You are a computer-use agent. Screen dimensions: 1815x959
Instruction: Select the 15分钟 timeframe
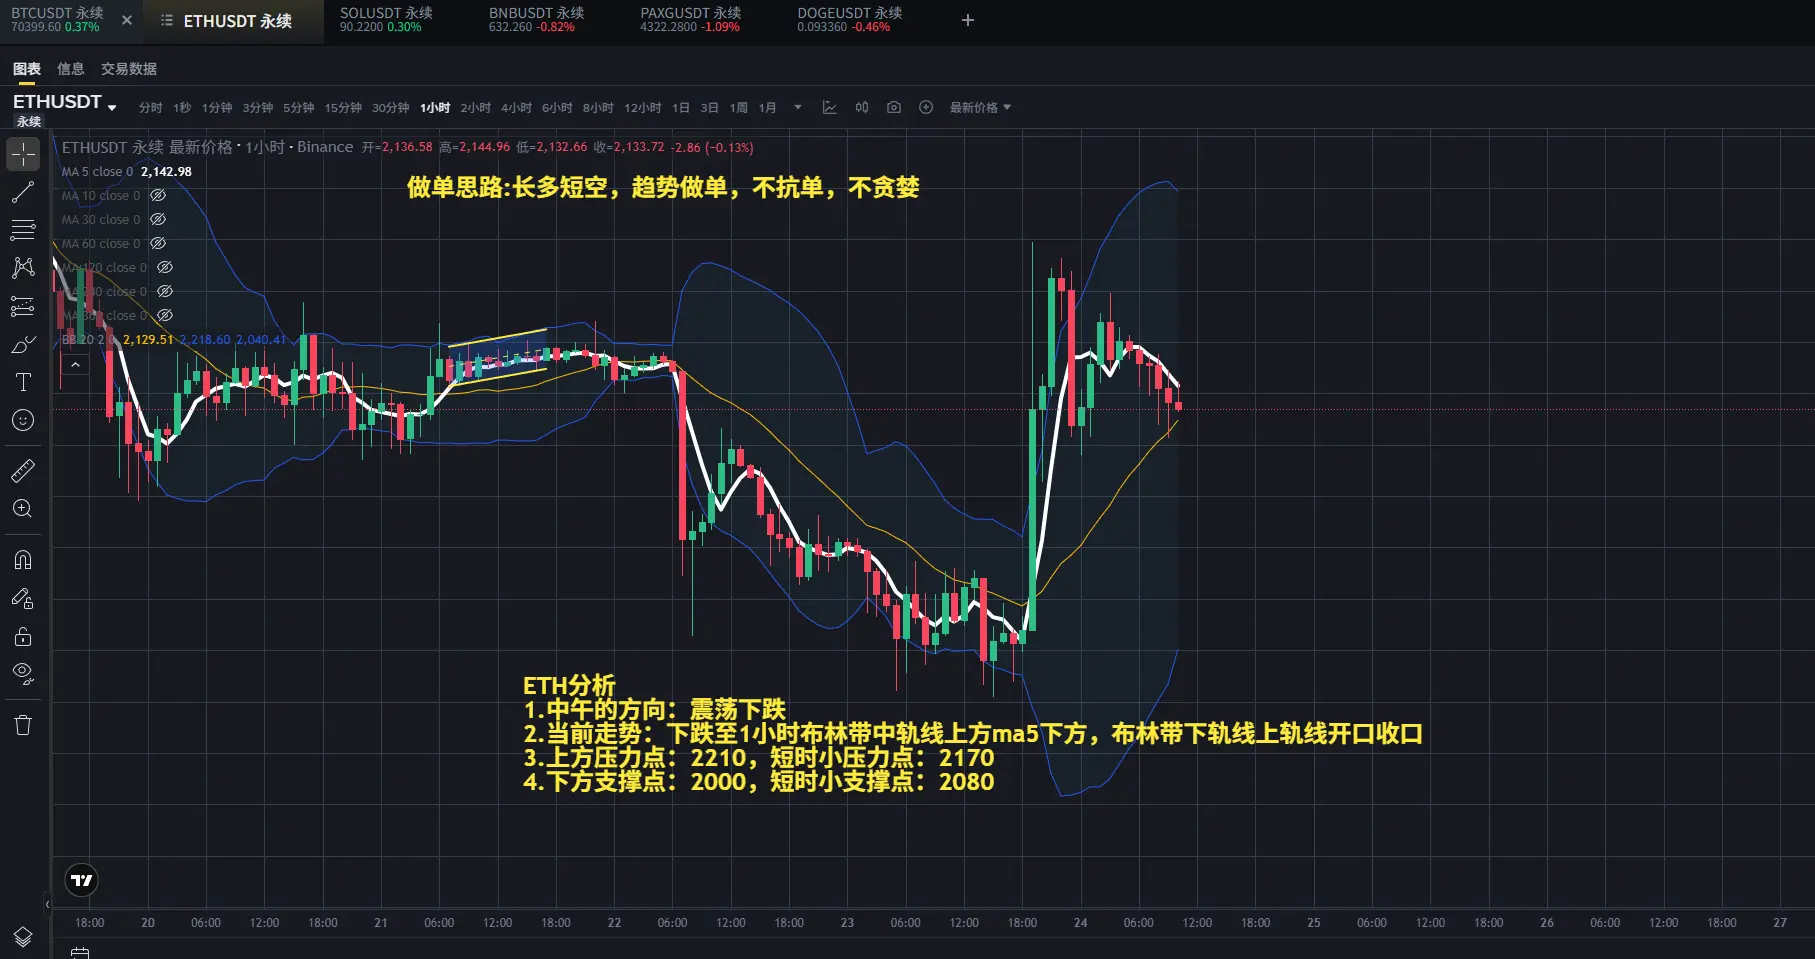pos(343,108)
